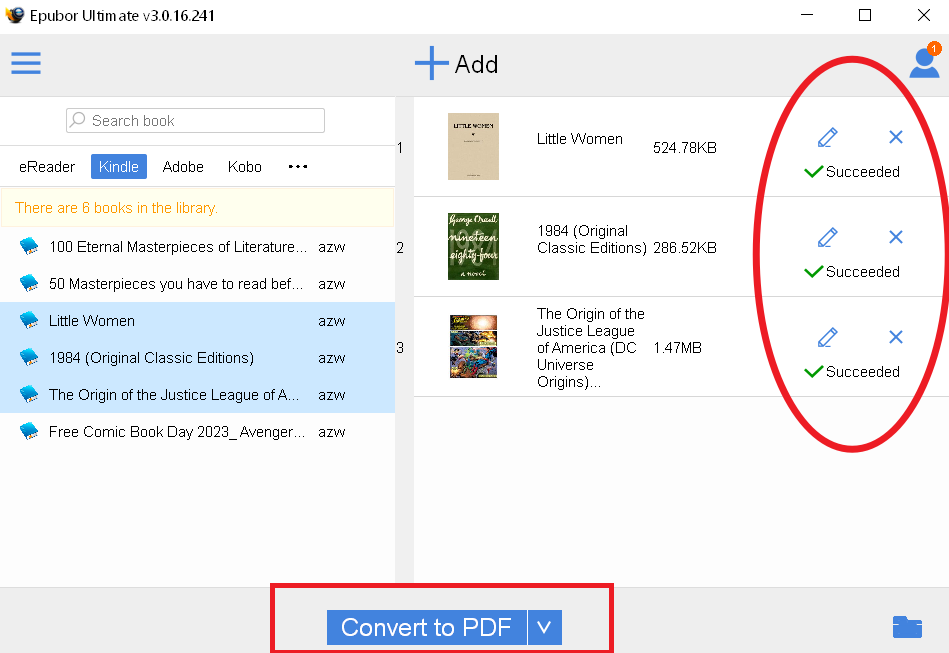Remove Little Women from conversion list
This screenshot has height=653, width=949.
click(896, 137)
